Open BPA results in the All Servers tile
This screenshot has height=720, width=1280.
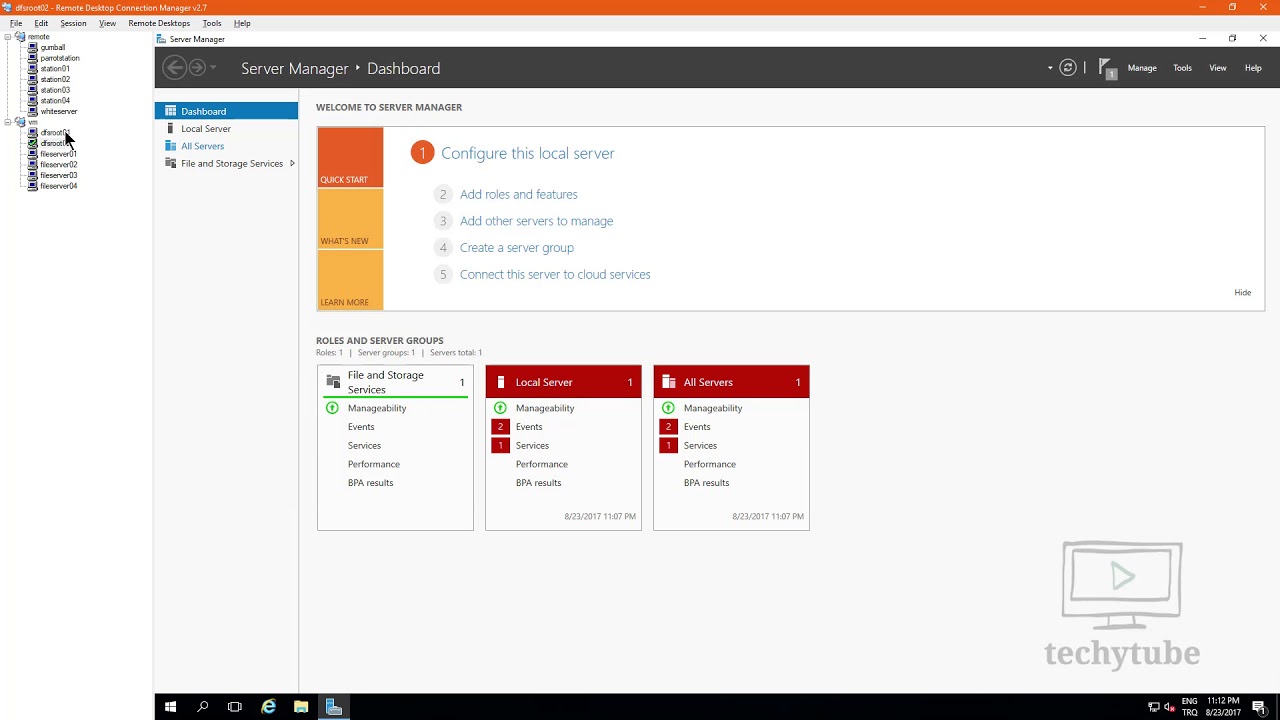tap(706, 483)
